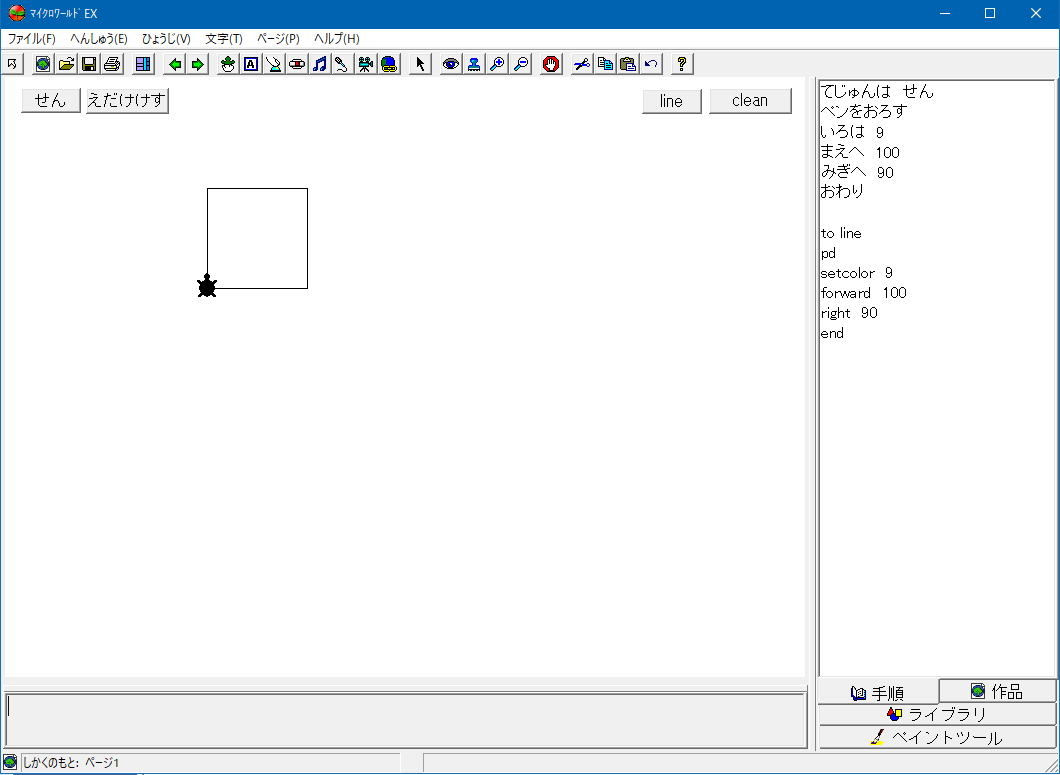Image resolution: width=1060 pixels, height=775 pixels.
Task: Select the zoom-out magnifier tool
Action: pos(520,64)
